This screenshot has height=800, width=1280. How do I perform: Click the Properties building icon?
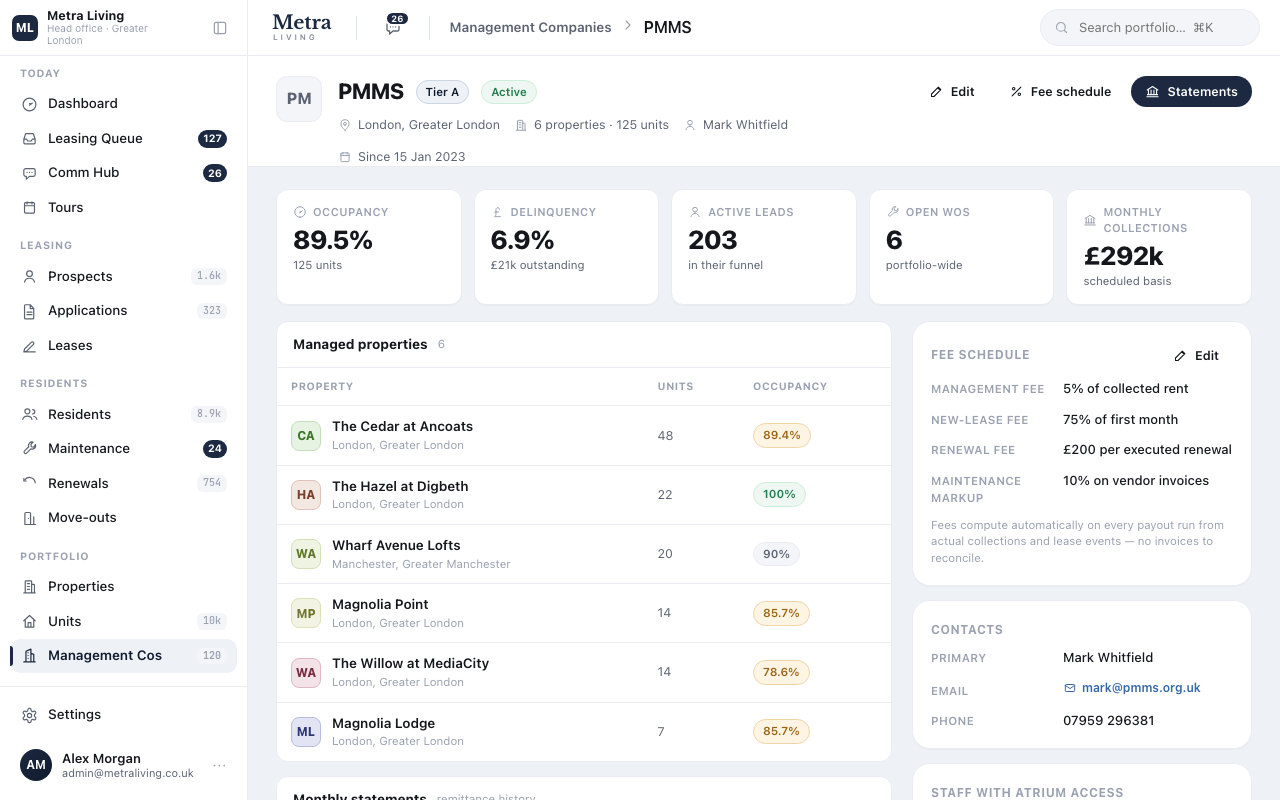click(x=30, y=587)
